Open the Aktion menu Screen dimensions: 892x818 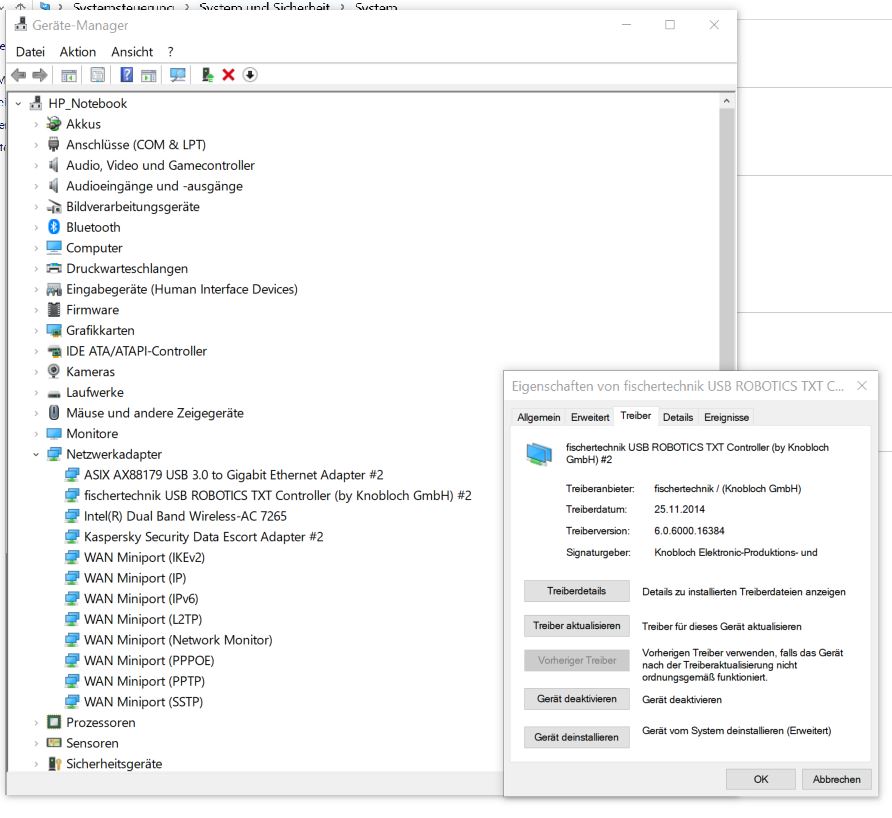tap(77, 51)
